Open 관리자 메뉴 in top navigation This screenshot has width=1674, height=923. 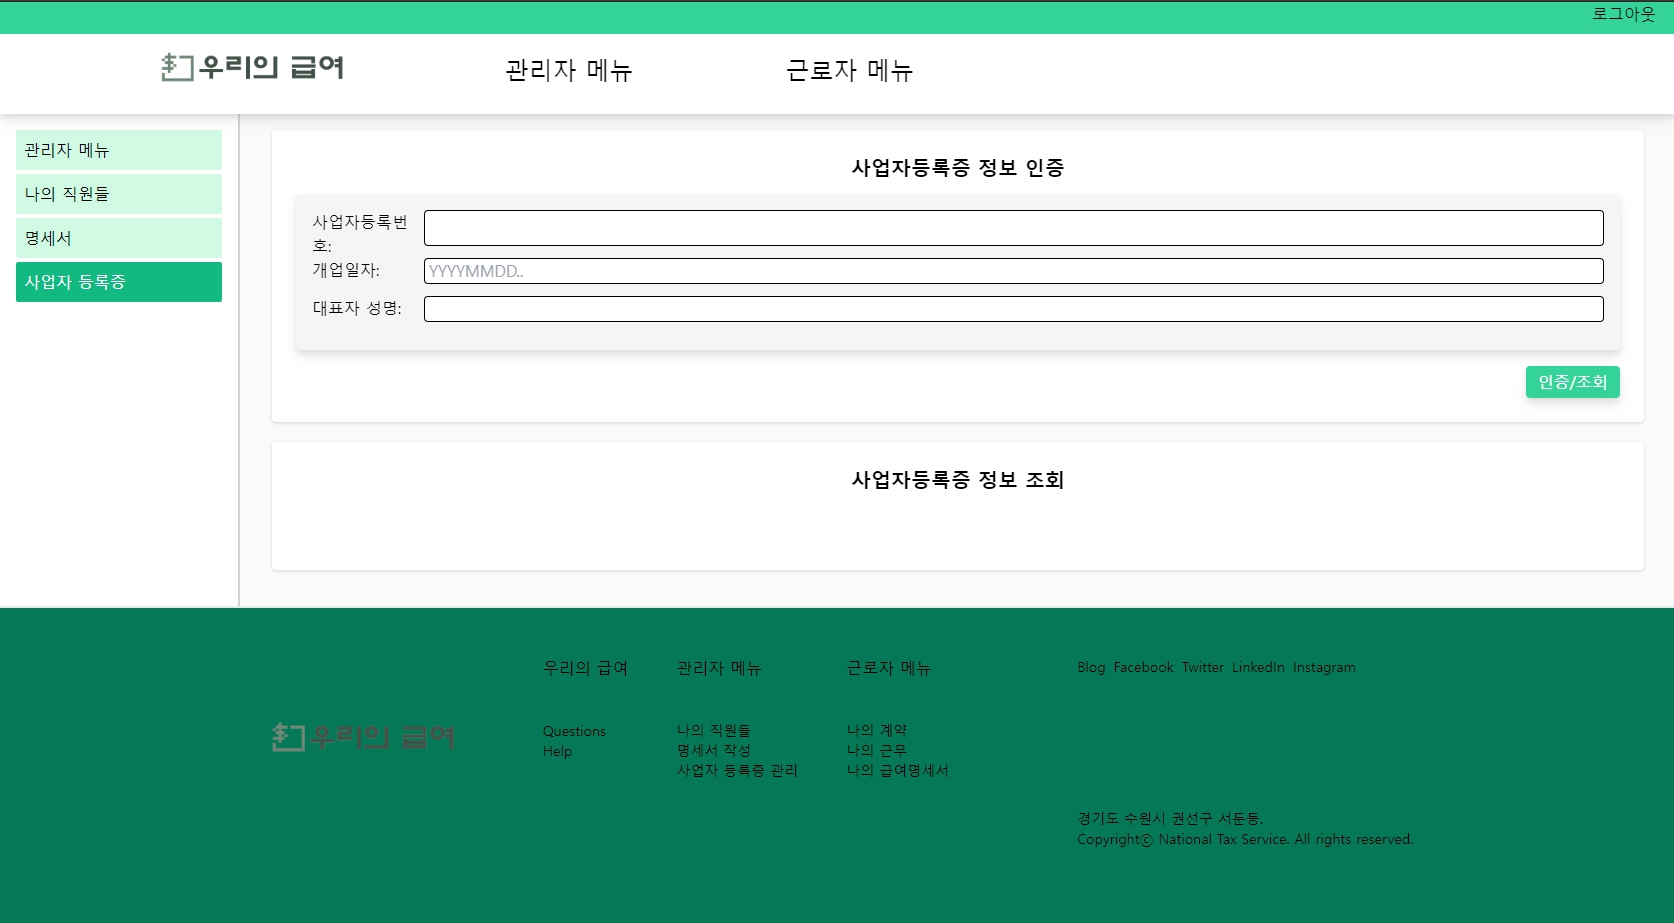(x=569, y=70)
